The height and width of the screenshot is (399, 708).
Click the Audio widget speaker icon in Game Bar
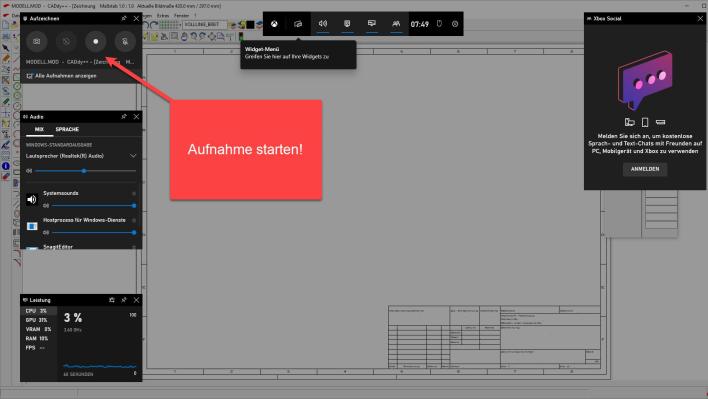coord(323,23)
